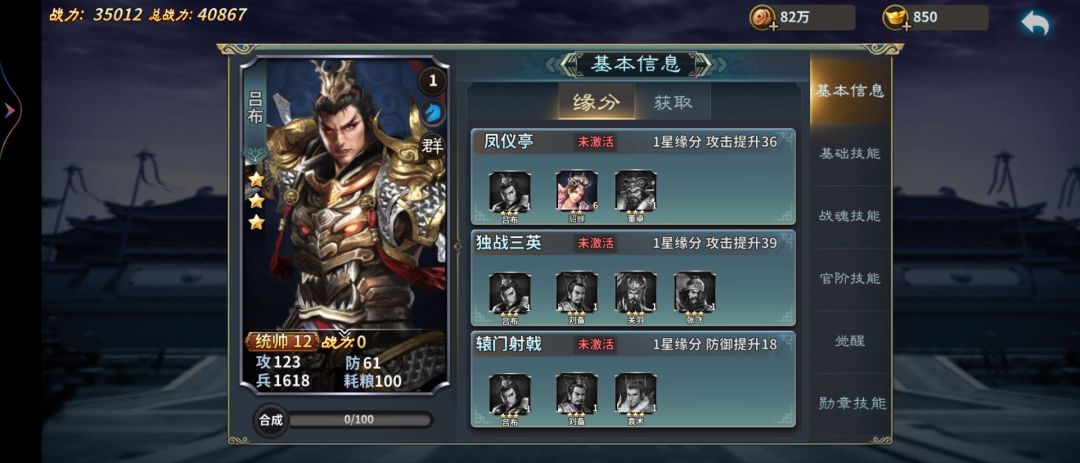Switch to the 缘分 tab

(x=596, y=103)
